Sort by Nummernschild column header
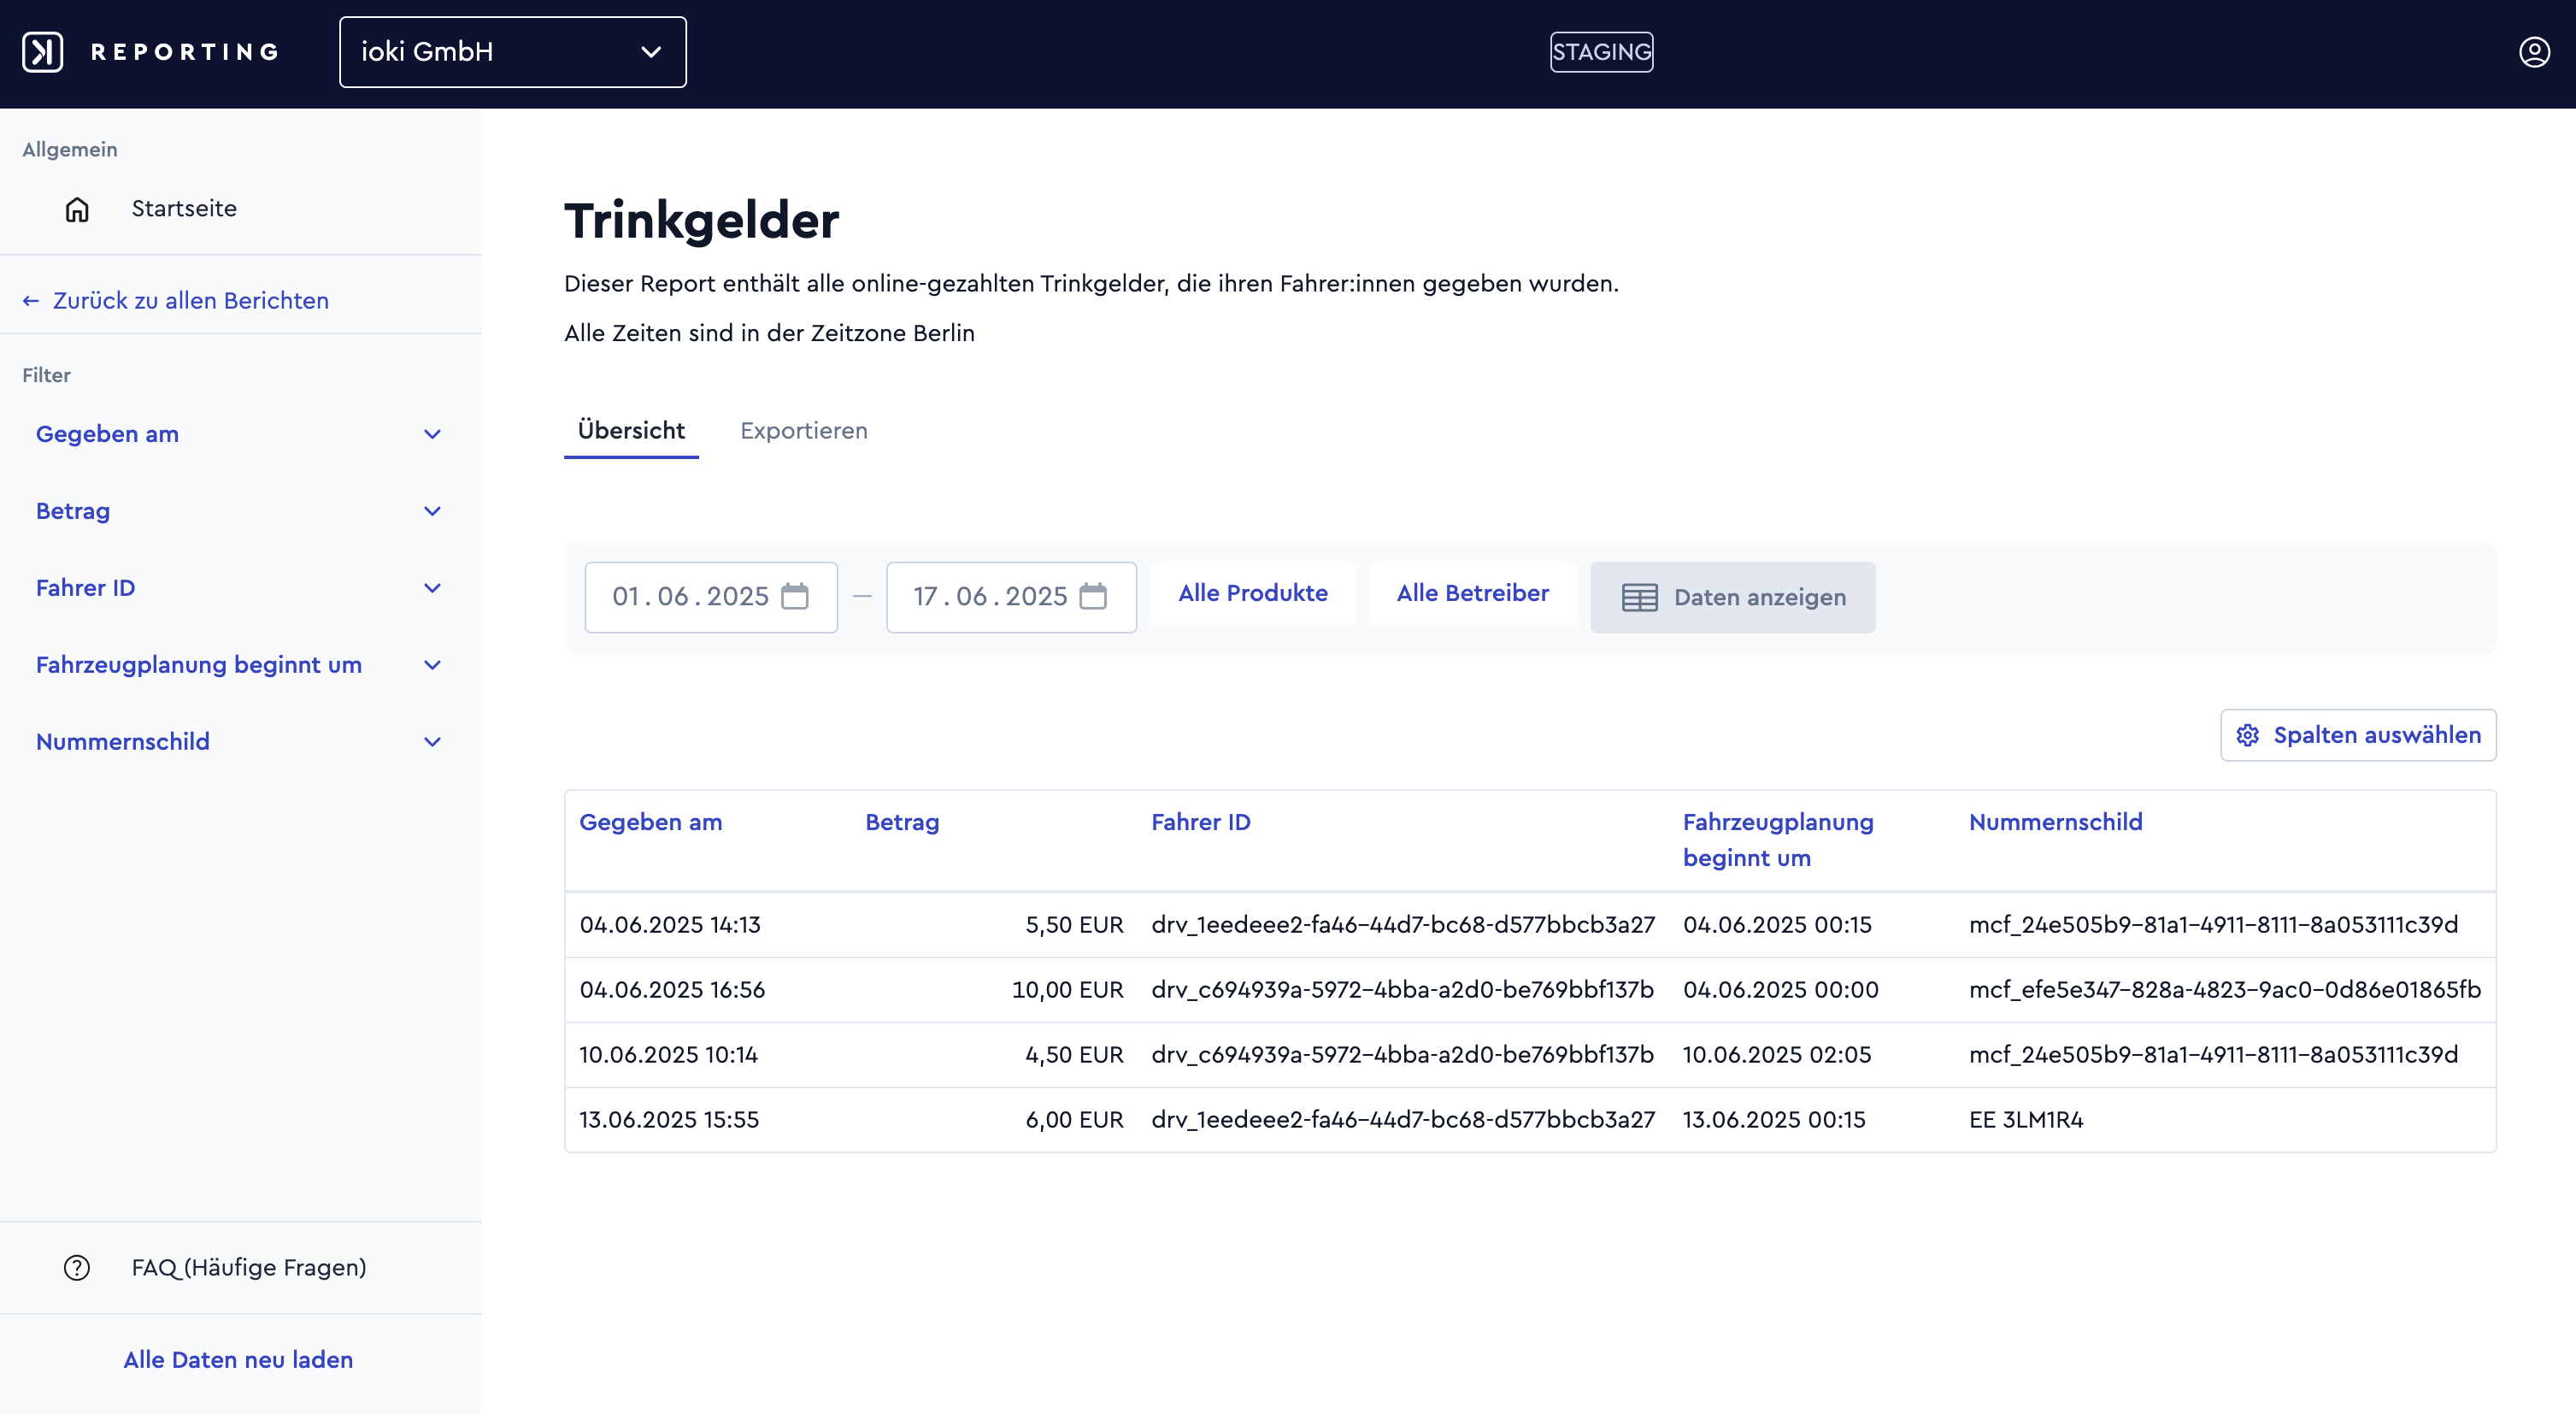The height and width of the screenshot is (1414, 2576). 2055,822
